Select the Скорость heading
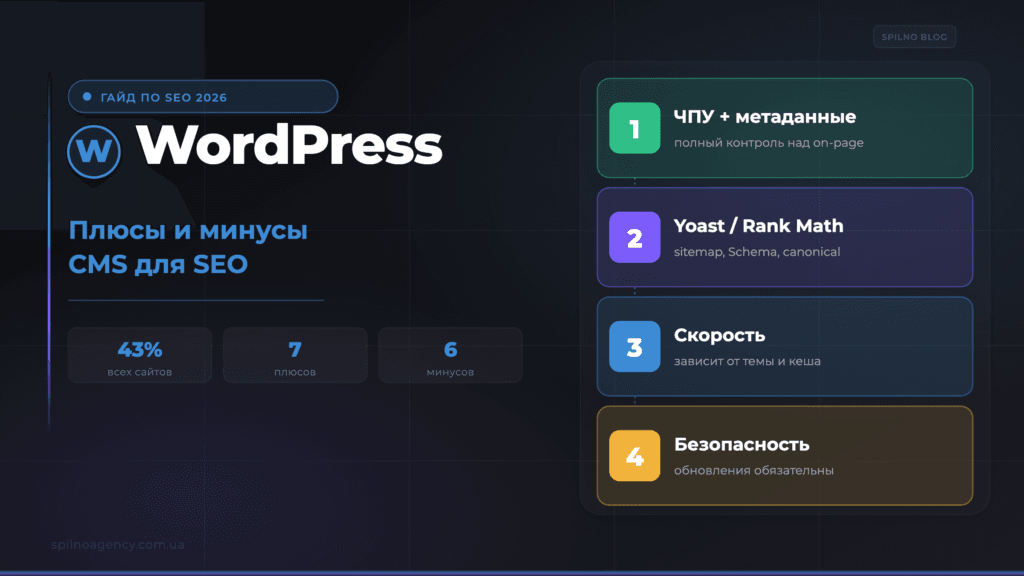Screen dimensions: 1024x576 coord(719,335)
